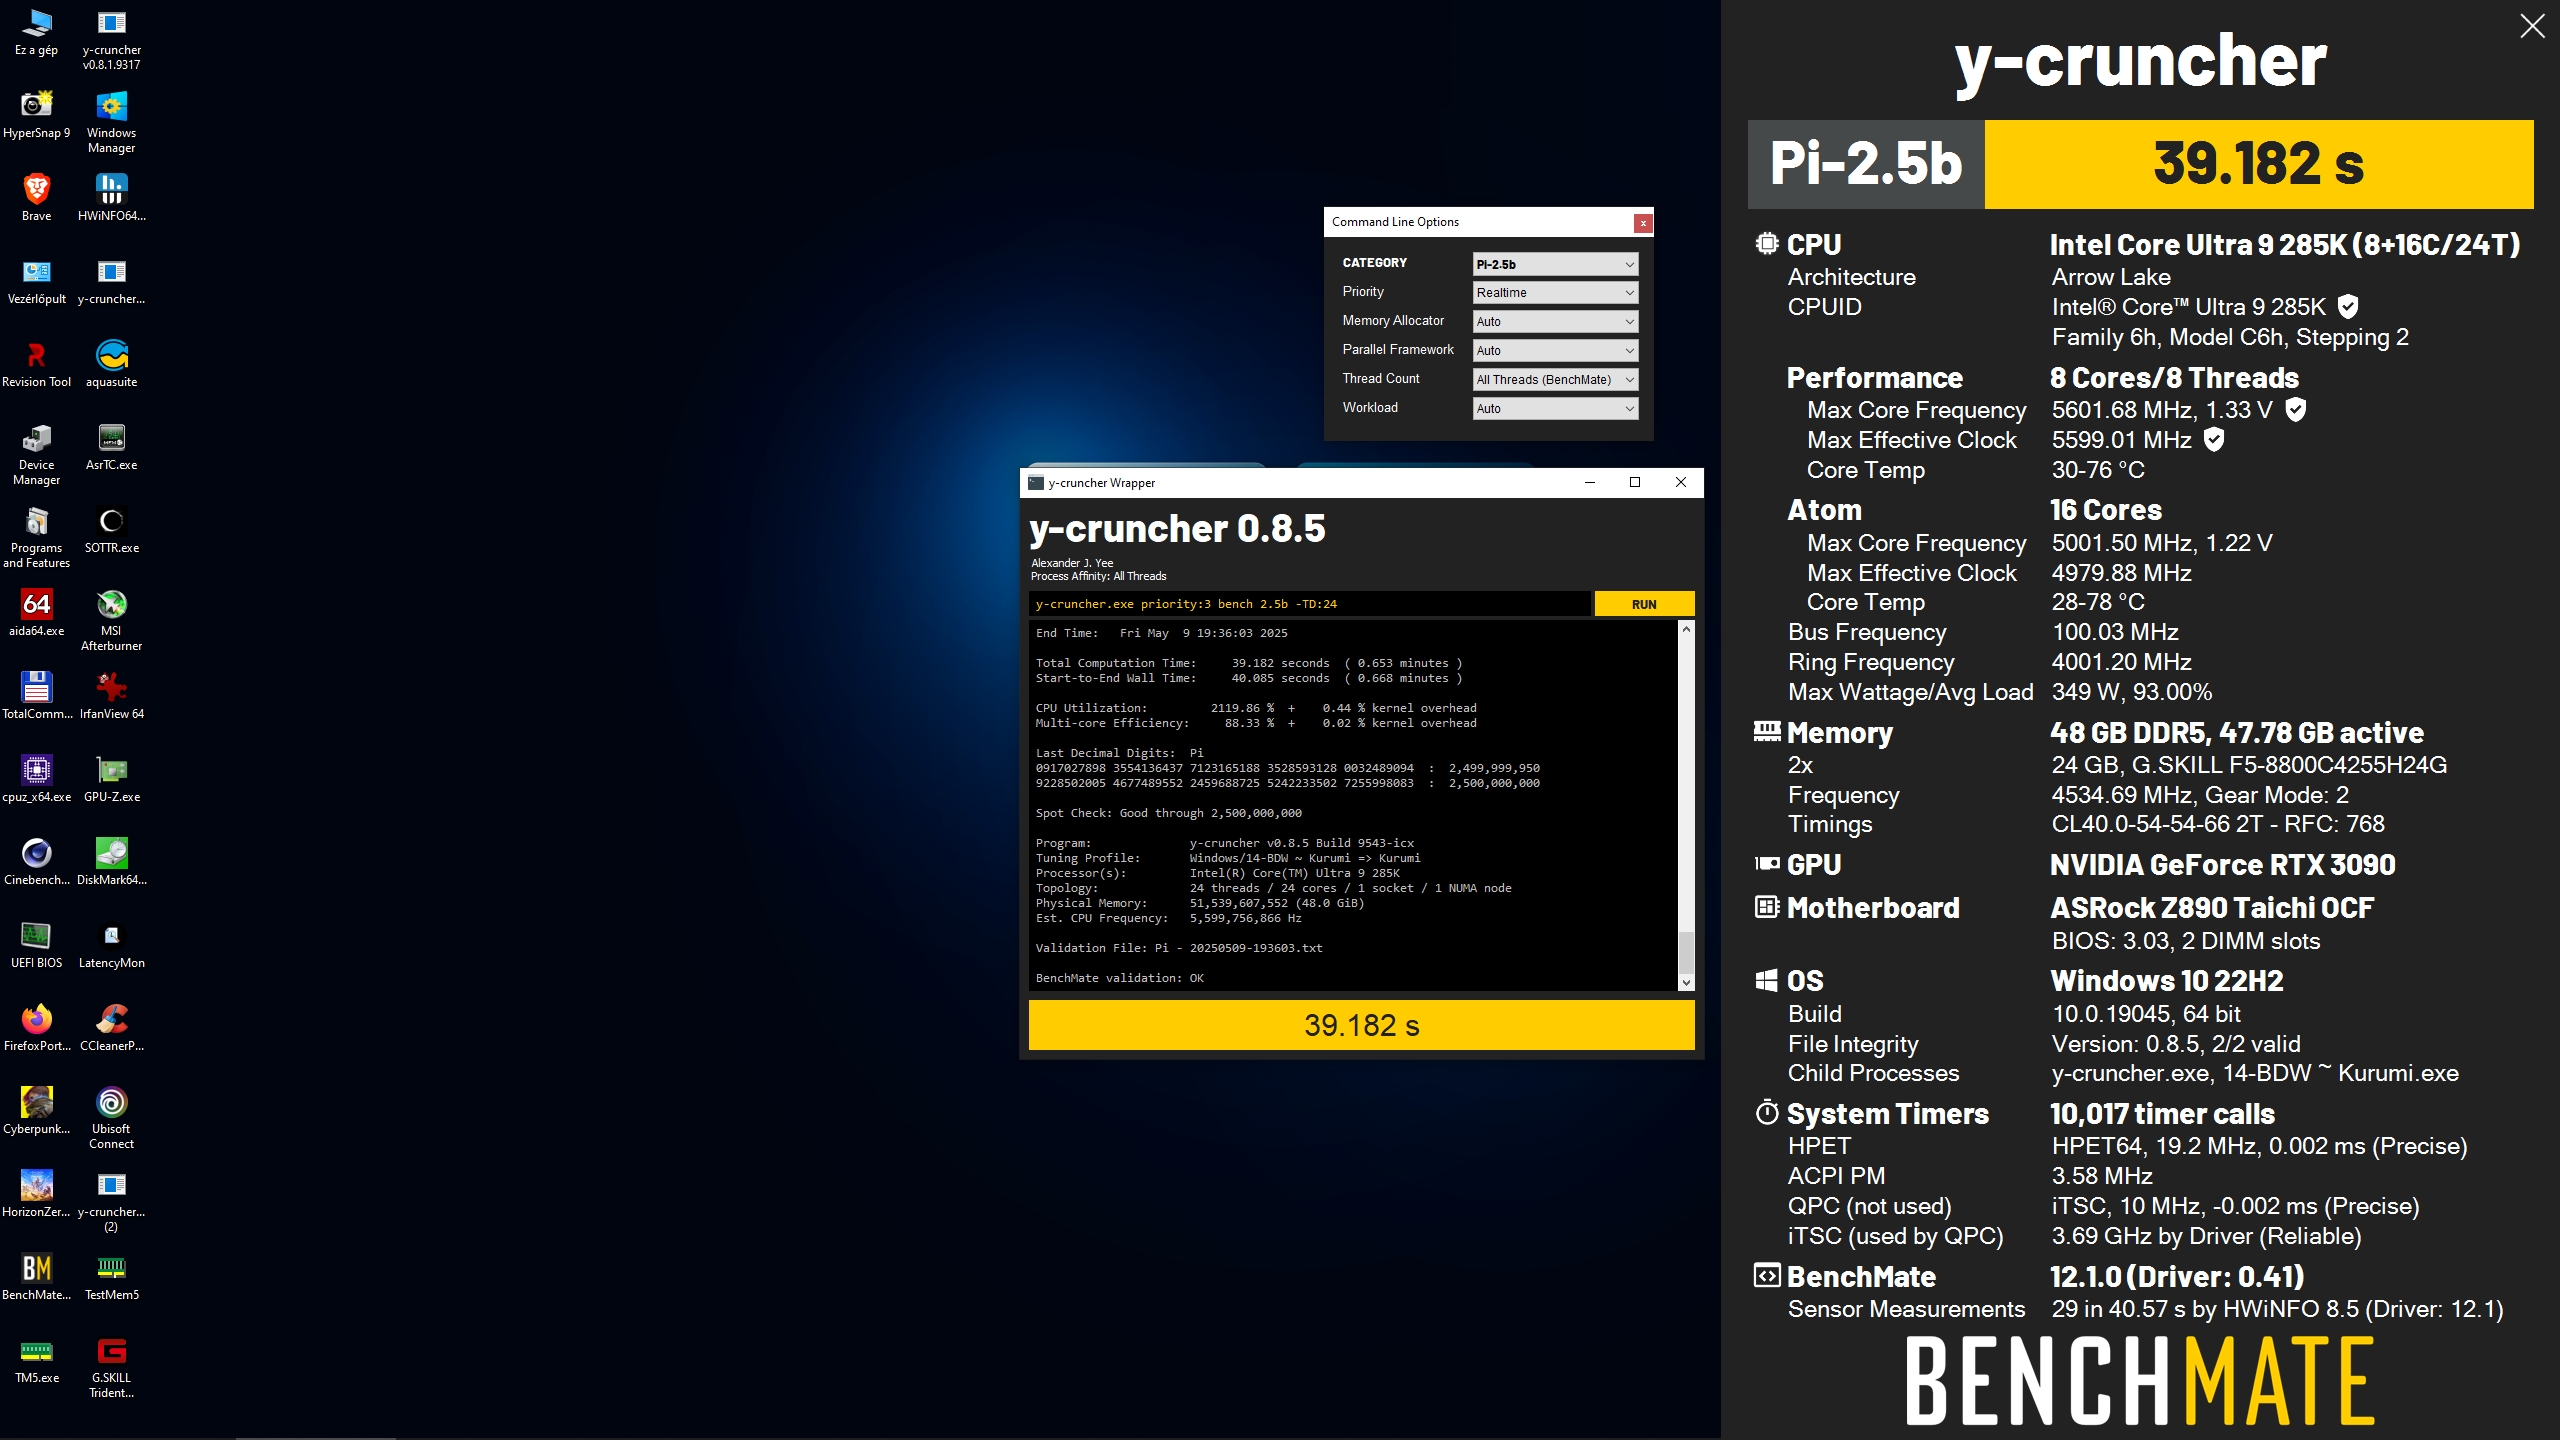Click the Validation File line in console output
The height and width of the screenshot is (1440, 2560).
coord(1178,948)
